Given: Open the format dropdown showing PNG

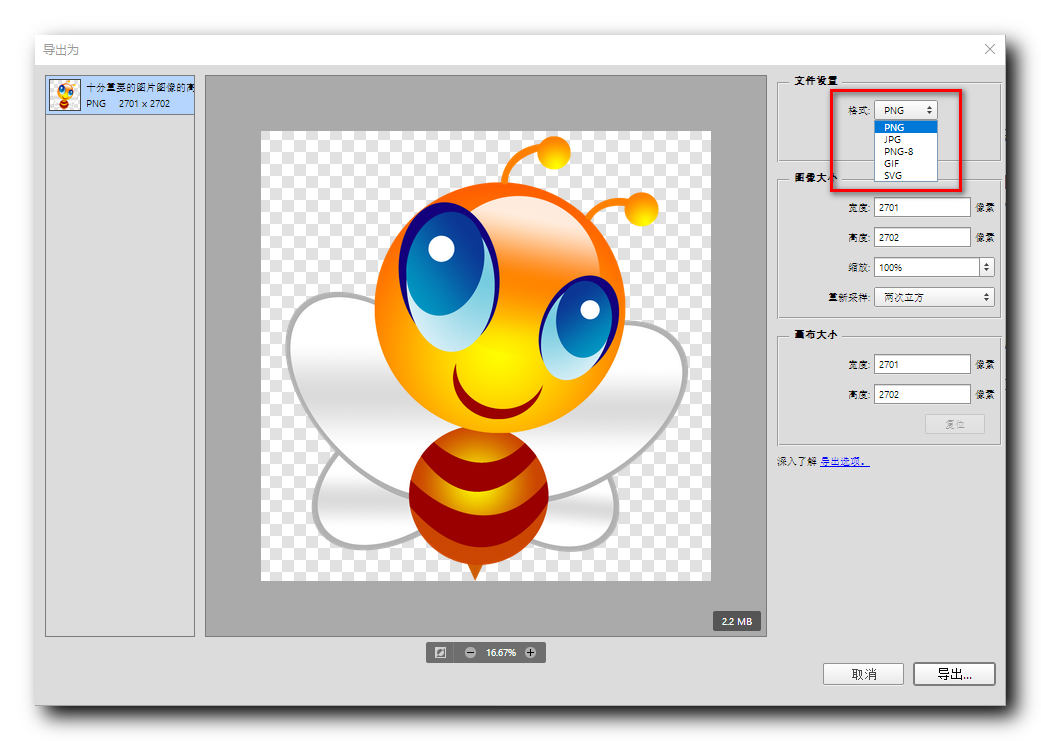Looking at the screenshot, I should click(906, 110).
